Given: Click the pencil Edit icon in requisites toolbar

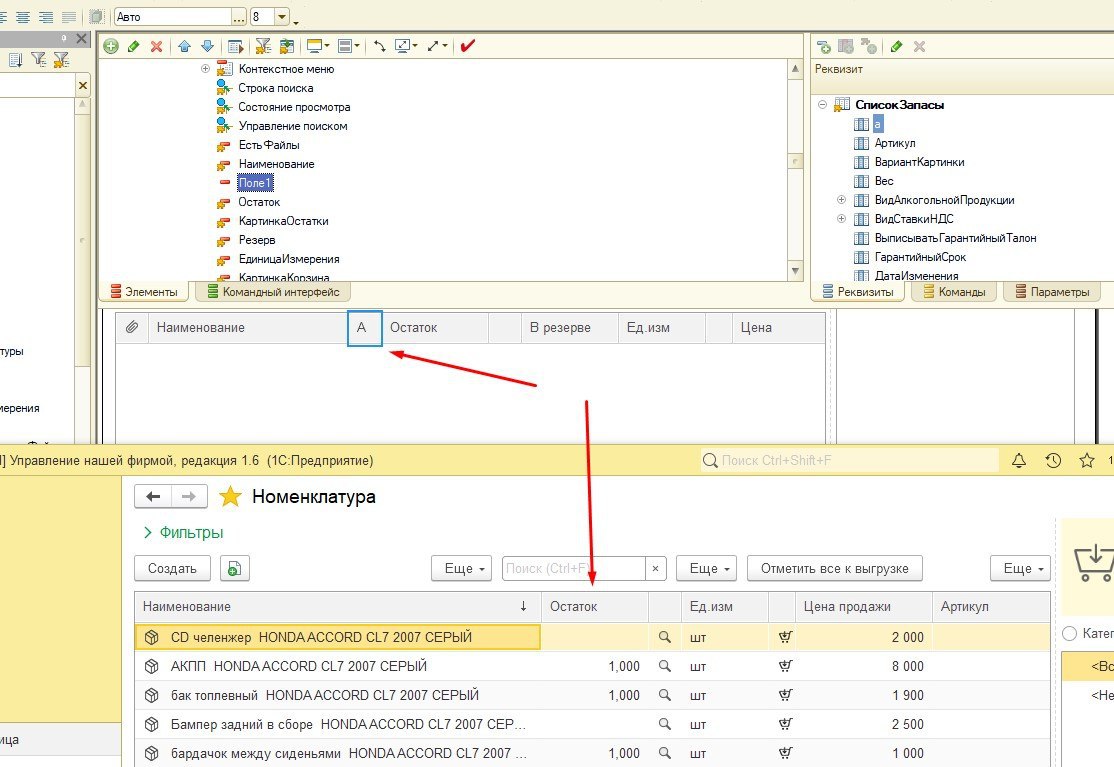Looking at the screenshot, I should point(897,47).
